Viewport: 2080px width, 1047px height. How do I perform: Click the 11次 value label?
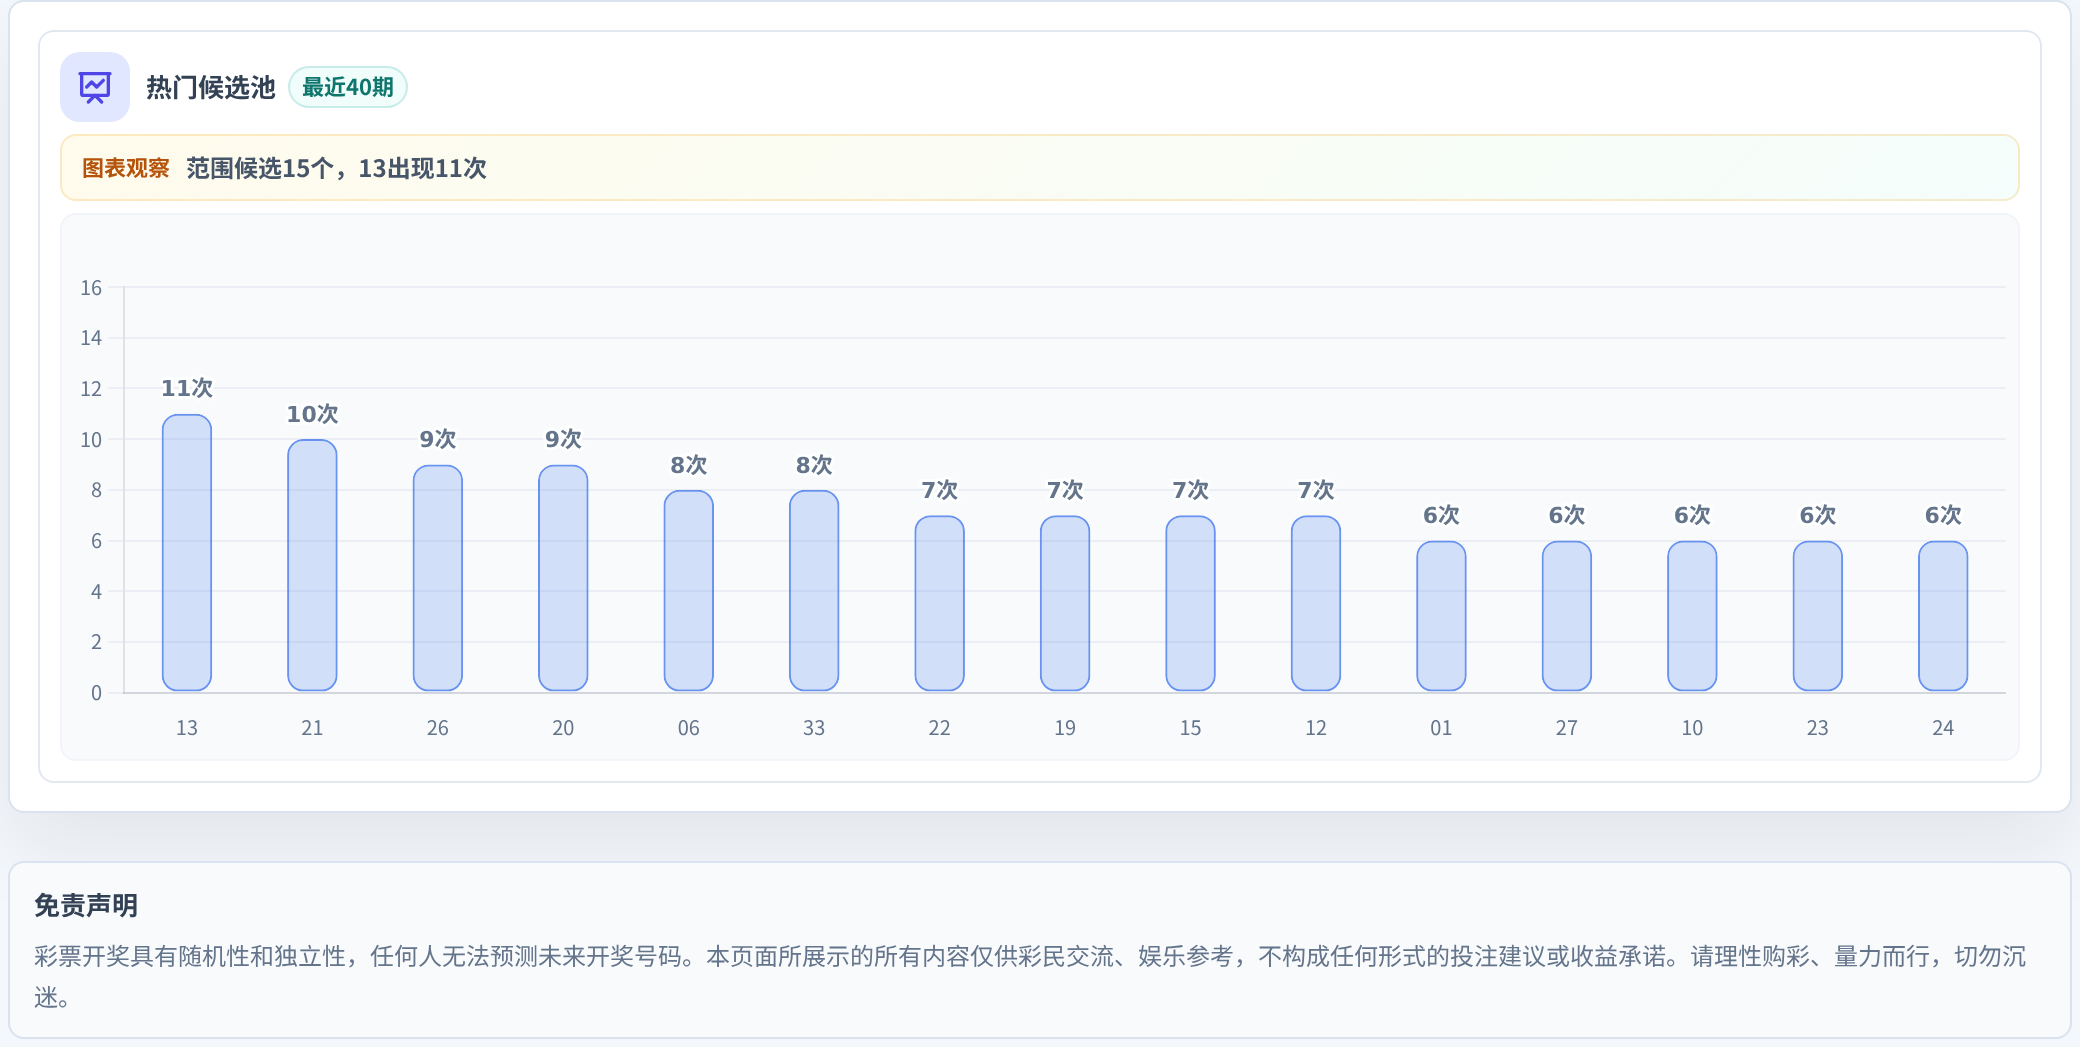click(x=187, y=388)
